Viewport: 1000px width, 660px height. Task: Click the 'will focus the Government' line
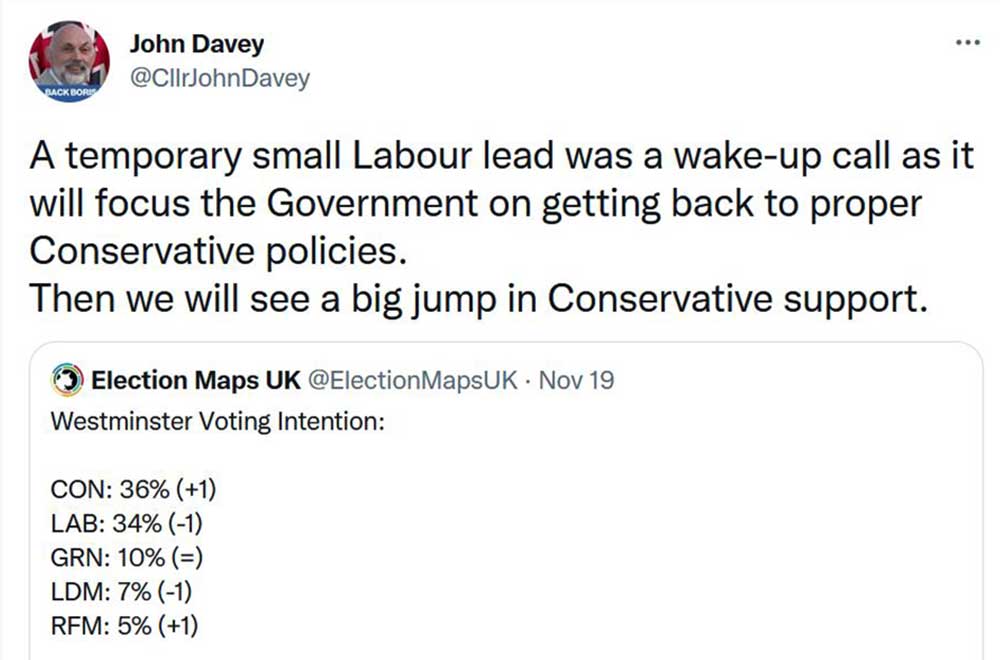tap(475, 204)
